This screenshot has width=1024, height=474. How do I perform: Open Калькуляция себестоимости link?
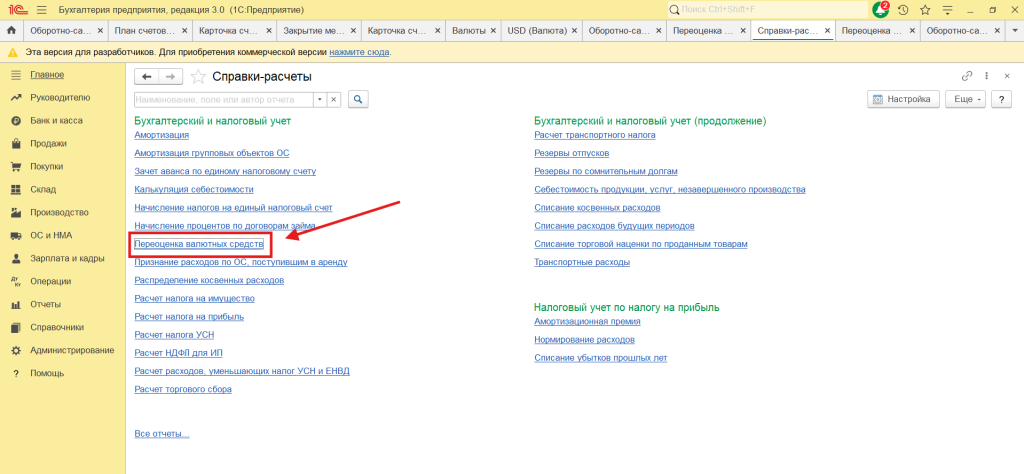pyautogui.click(x=193, y=189)
